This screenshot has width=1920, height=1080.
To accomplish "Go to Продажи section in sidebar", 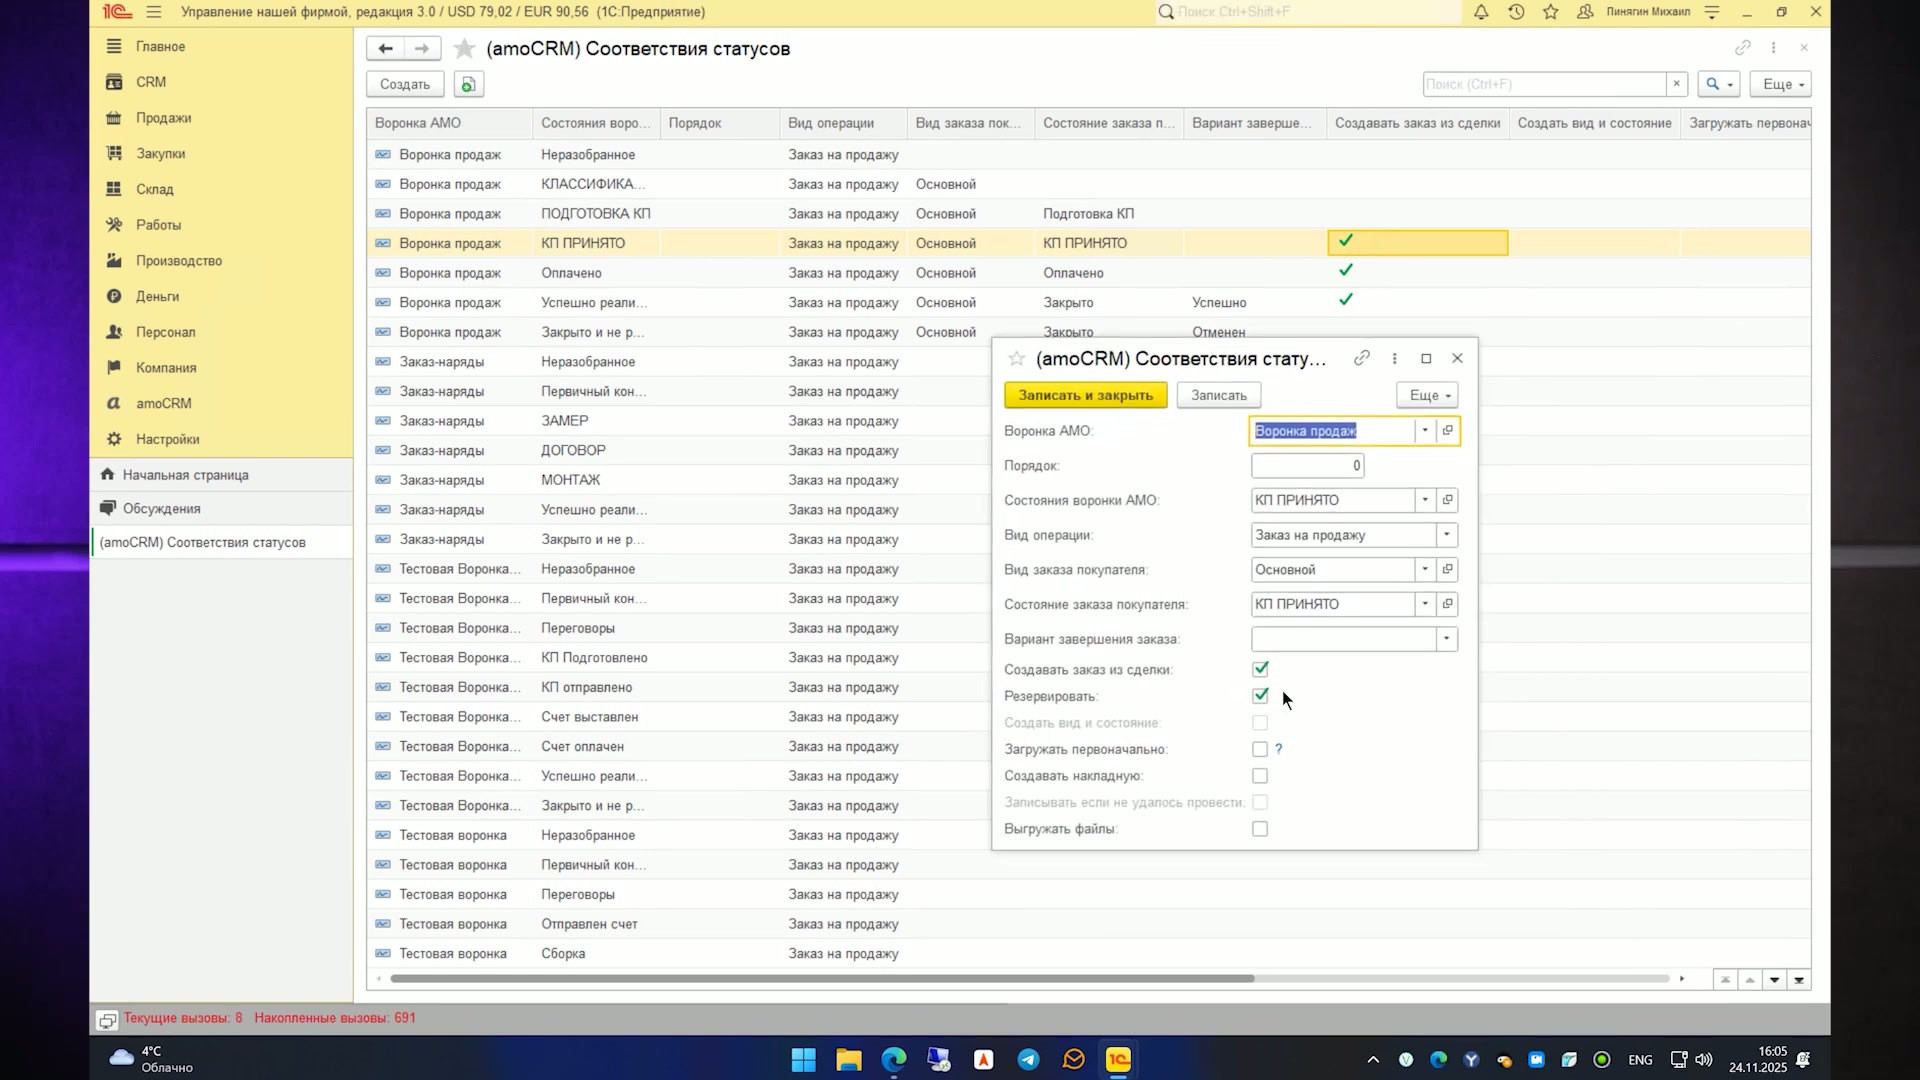I will pyautogui.click(x=164, y=118).
